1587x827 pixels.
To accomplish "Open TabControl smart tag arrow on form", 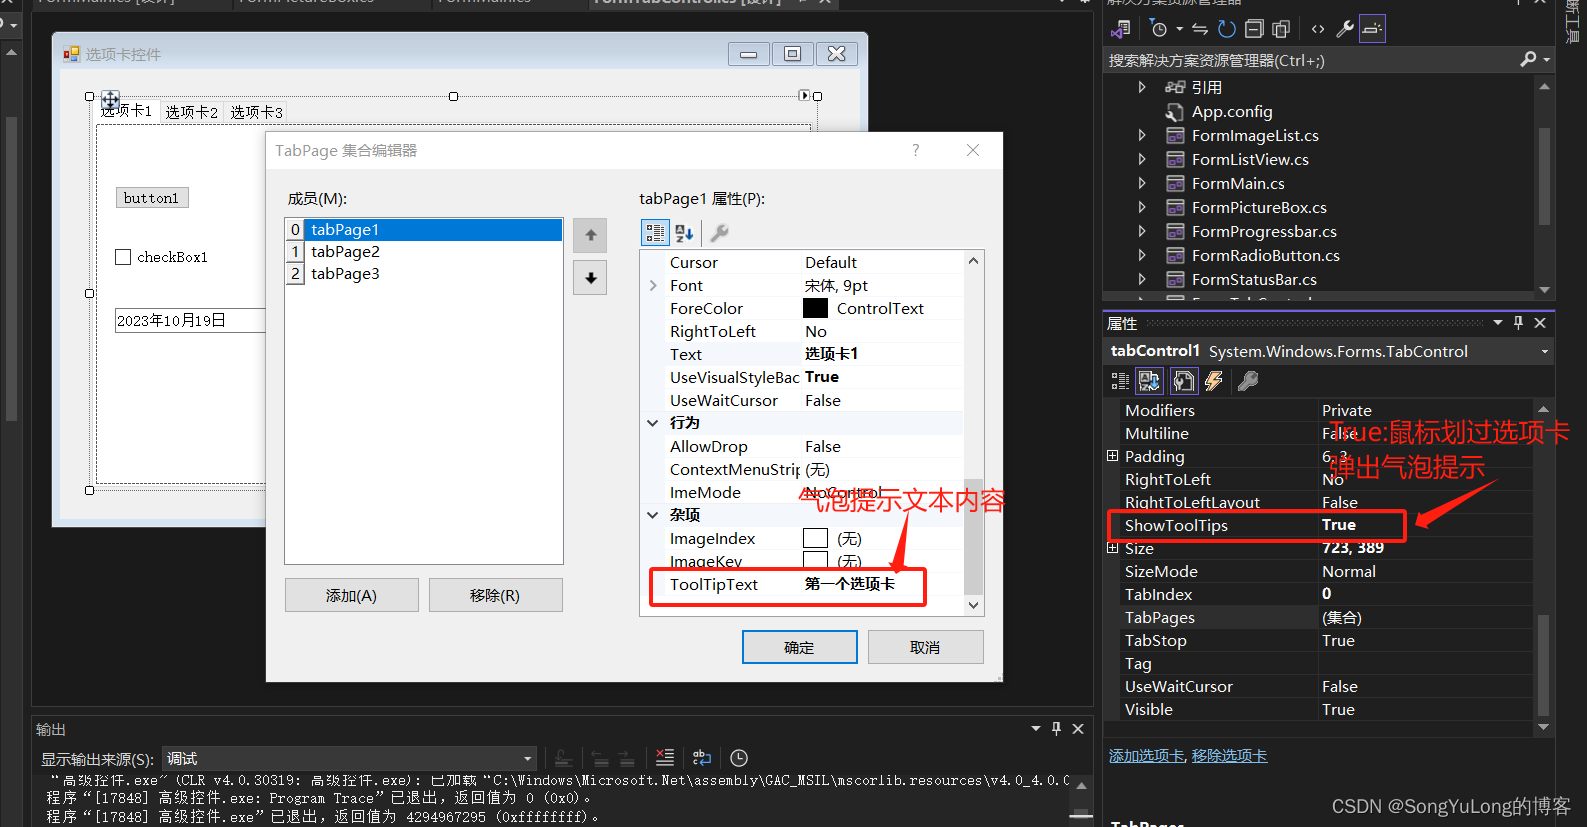I will pos(804,96).
